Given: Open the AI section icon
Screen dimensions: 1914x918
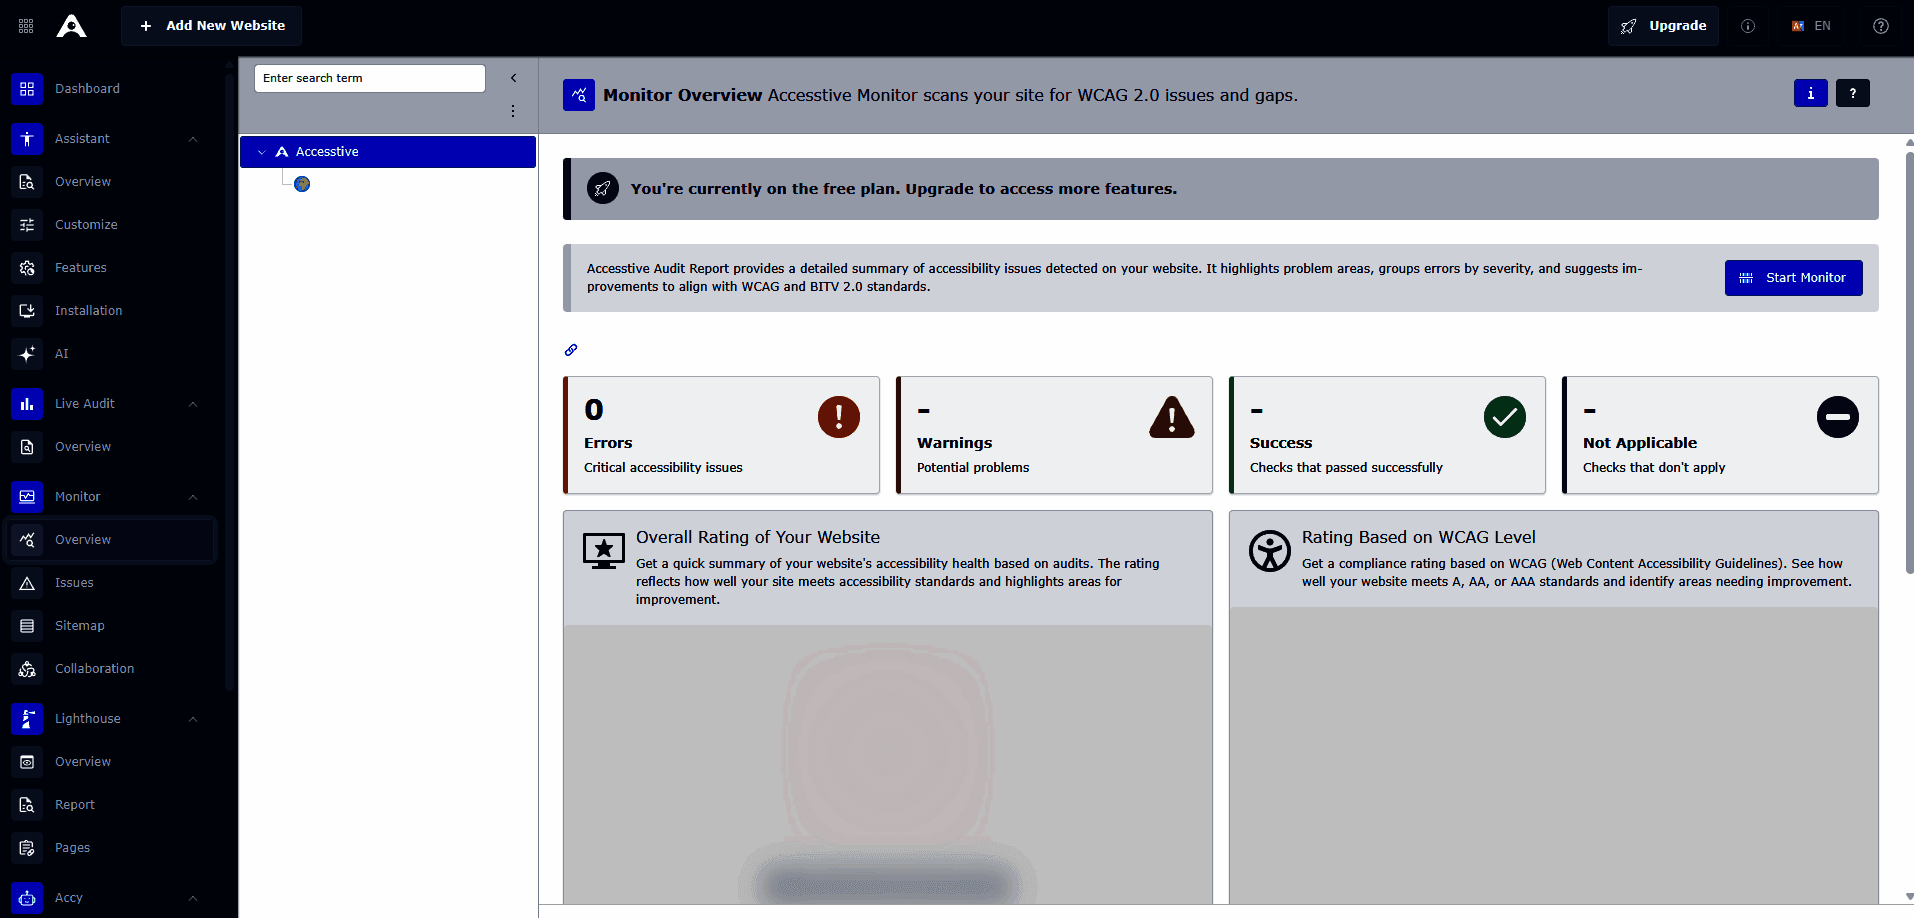Looking at the screenshot, I should click(26, 353).
